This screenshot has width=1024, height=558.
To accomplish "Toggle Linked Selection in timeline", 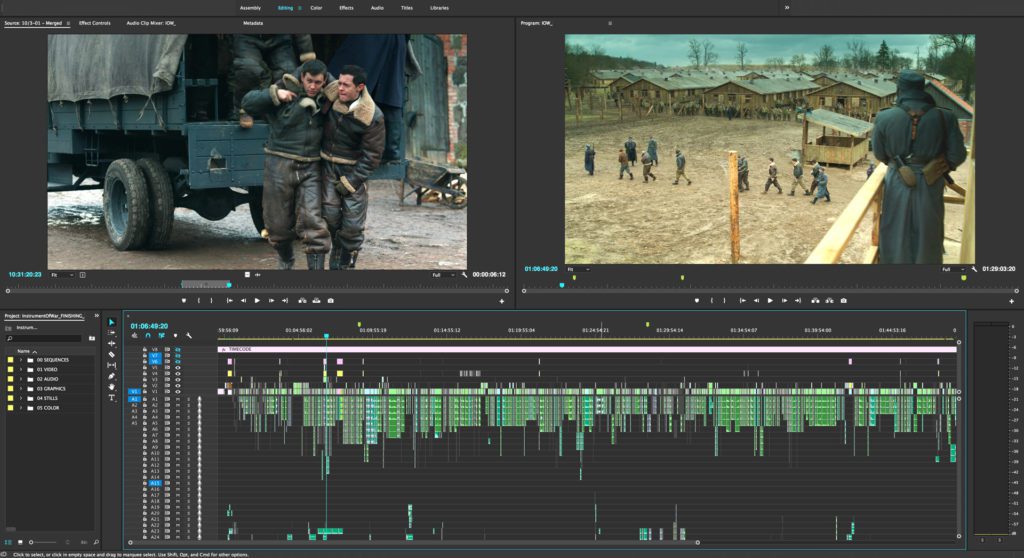I will coord(161,335).
